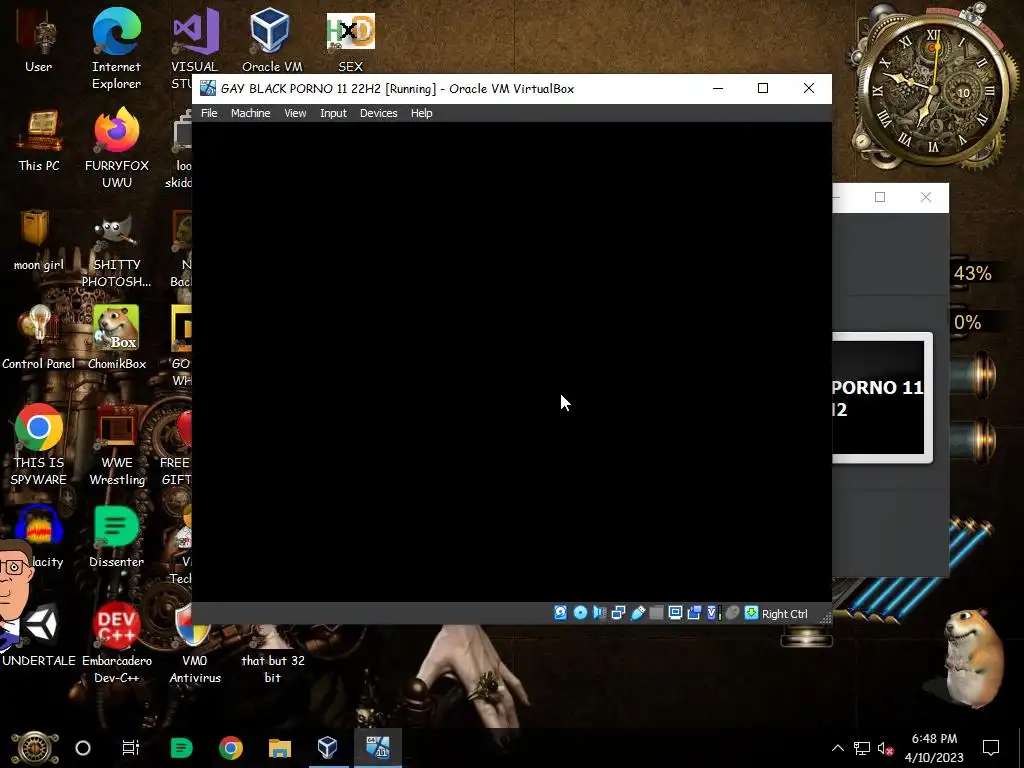The image size is (1024, 768).
Task: Select the Audacity desktop shortcut
Action: pos(39,537)
